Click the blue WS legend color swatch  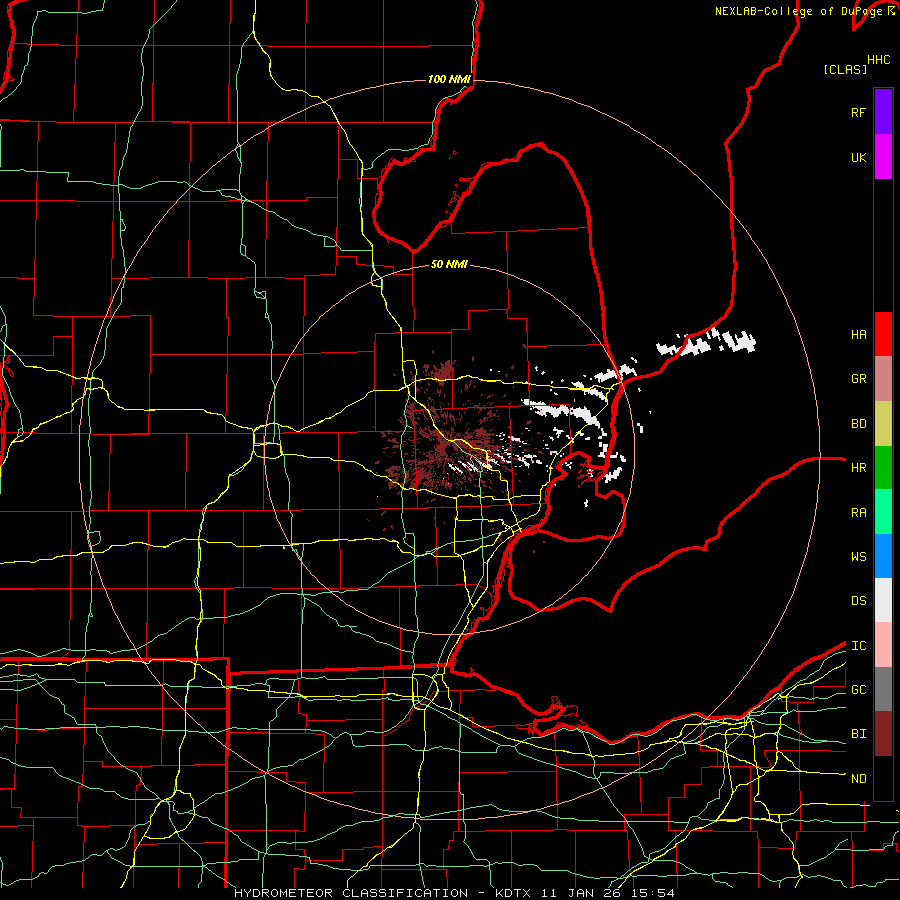tap(883, 556)
